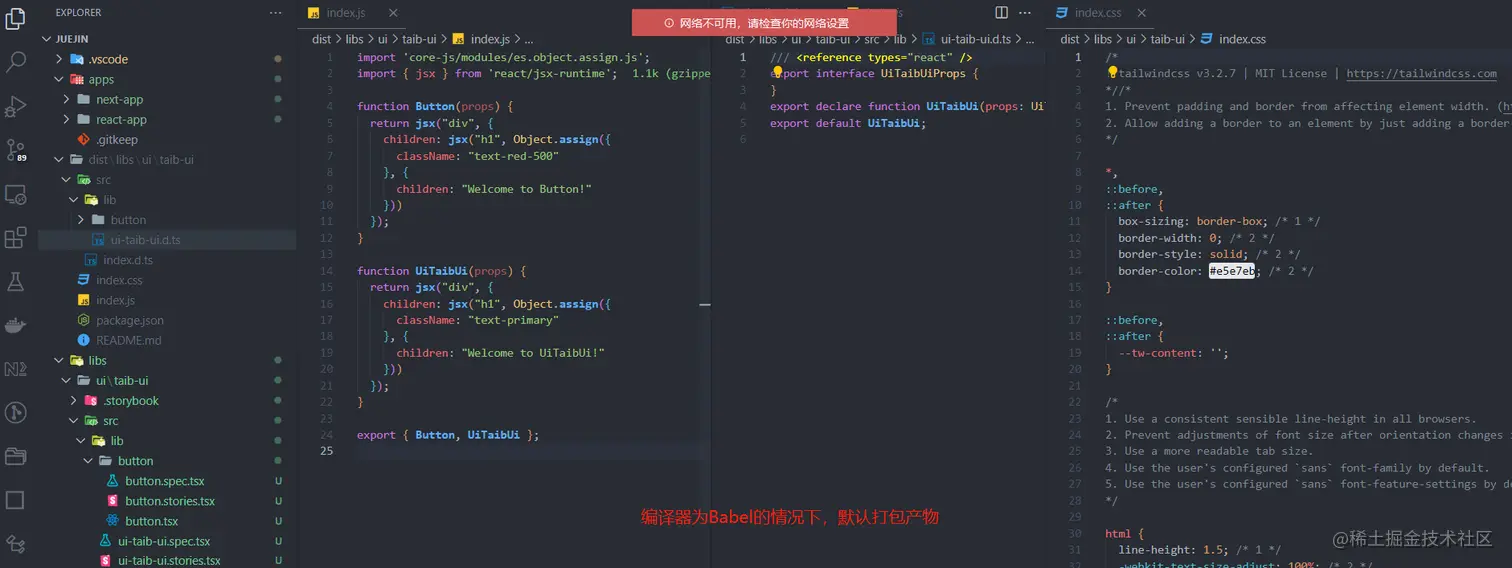Screen dimensions: 1512x568
Task: Collapse the JUEJIN workspace root
Action: (47, 39)
